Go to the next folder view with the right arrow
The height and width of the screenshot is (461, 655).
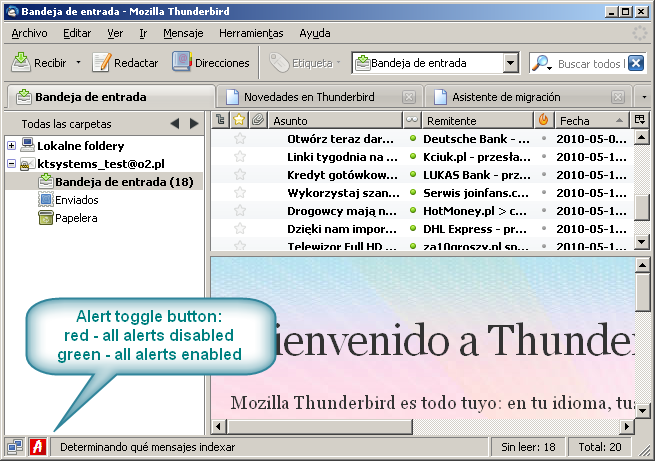pos(194,124)
